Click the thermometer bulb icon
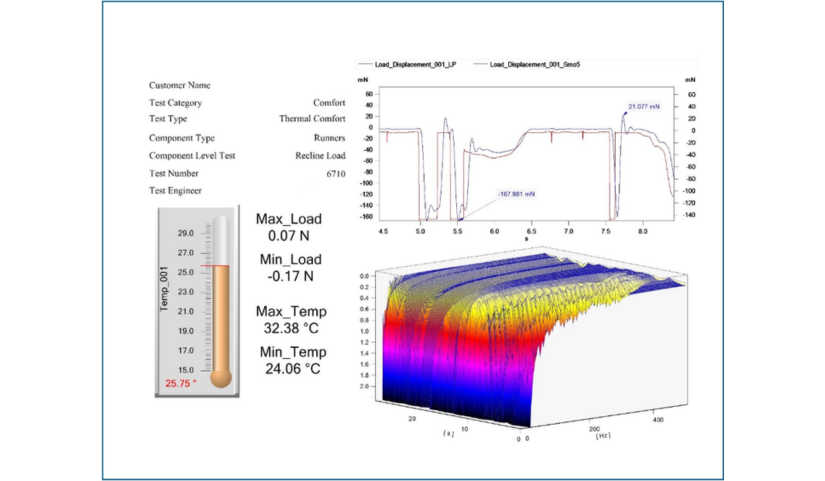Screen dimensions: 825x481 pyautogui.click(x=221, y=378)
